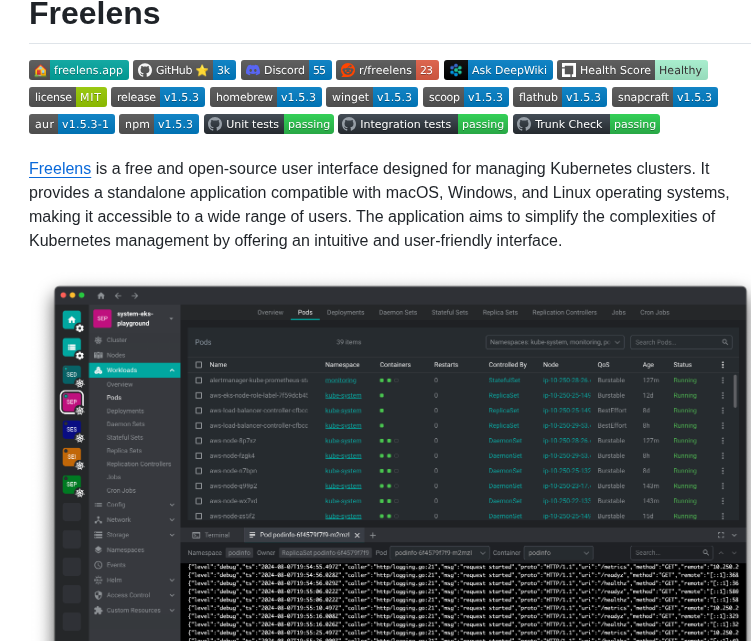Click the pods table vertical scrollbar
This screenshot has width=751, height=641.
point(735,391)
